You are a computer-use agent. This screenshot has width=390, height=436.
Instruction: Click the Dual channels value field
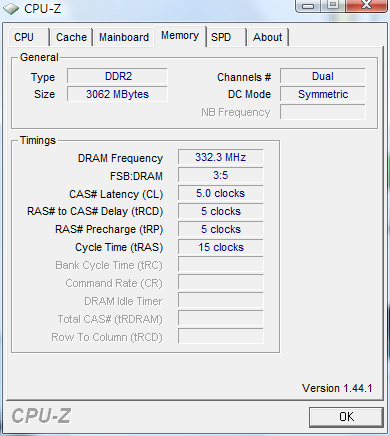323,76
